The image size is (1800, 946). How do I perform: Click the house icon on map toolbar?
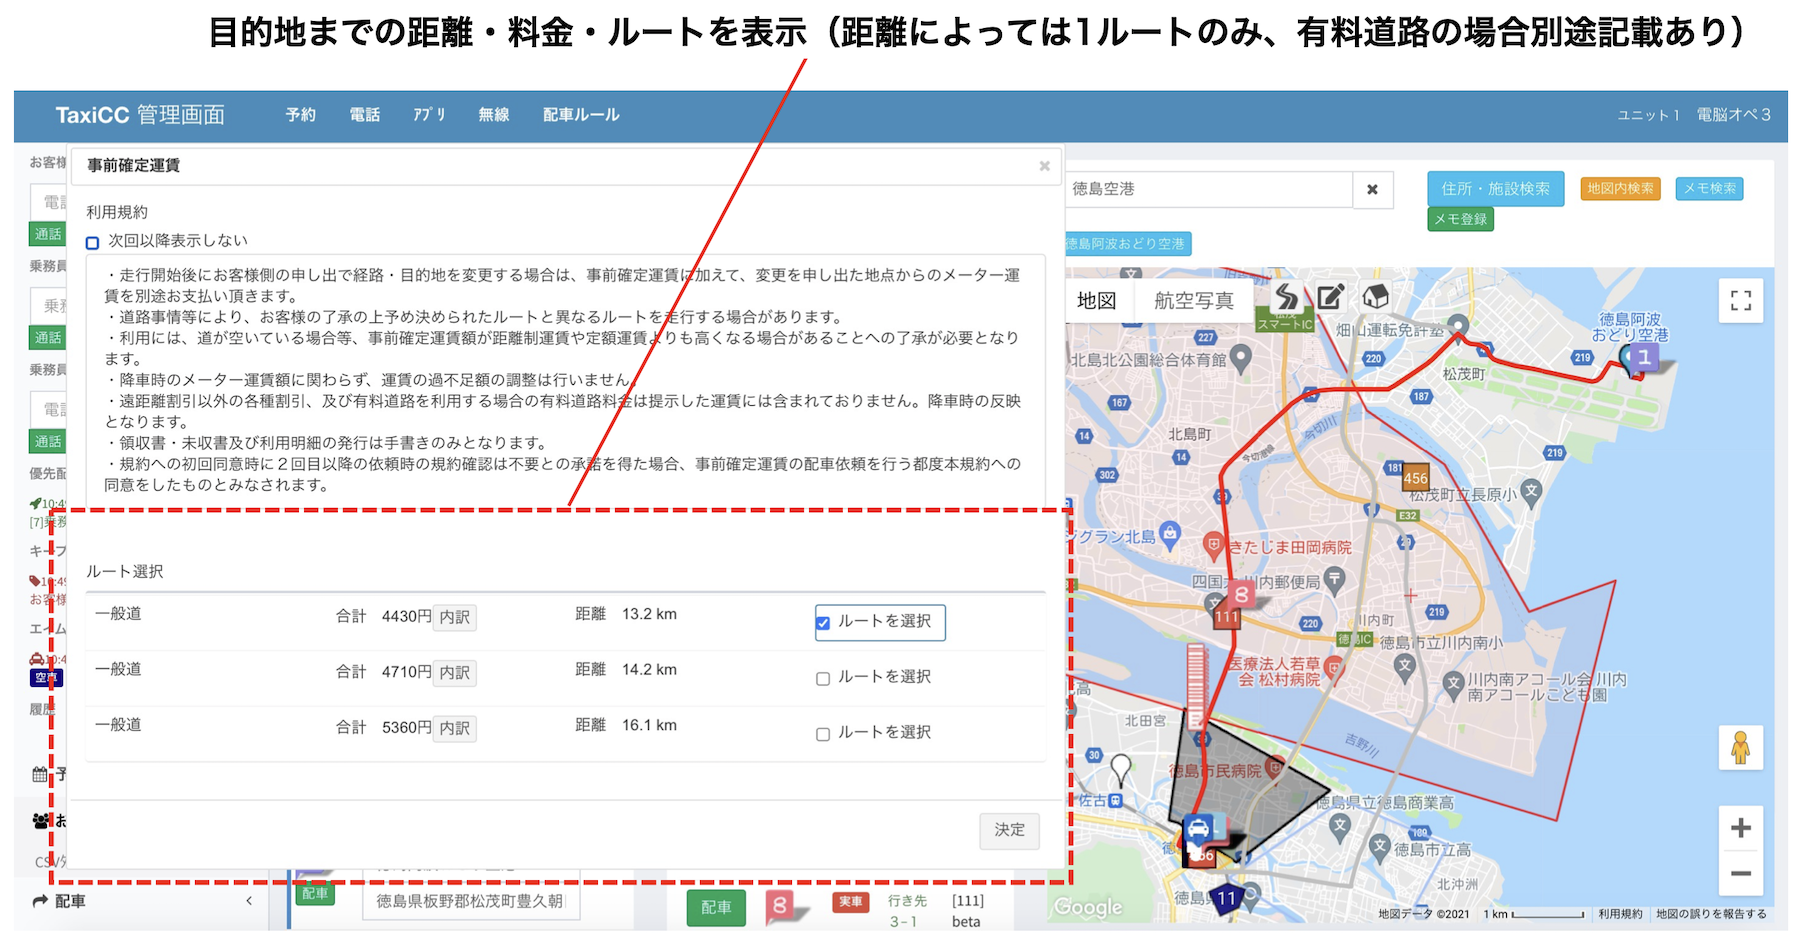click(x=1375, y=296)
